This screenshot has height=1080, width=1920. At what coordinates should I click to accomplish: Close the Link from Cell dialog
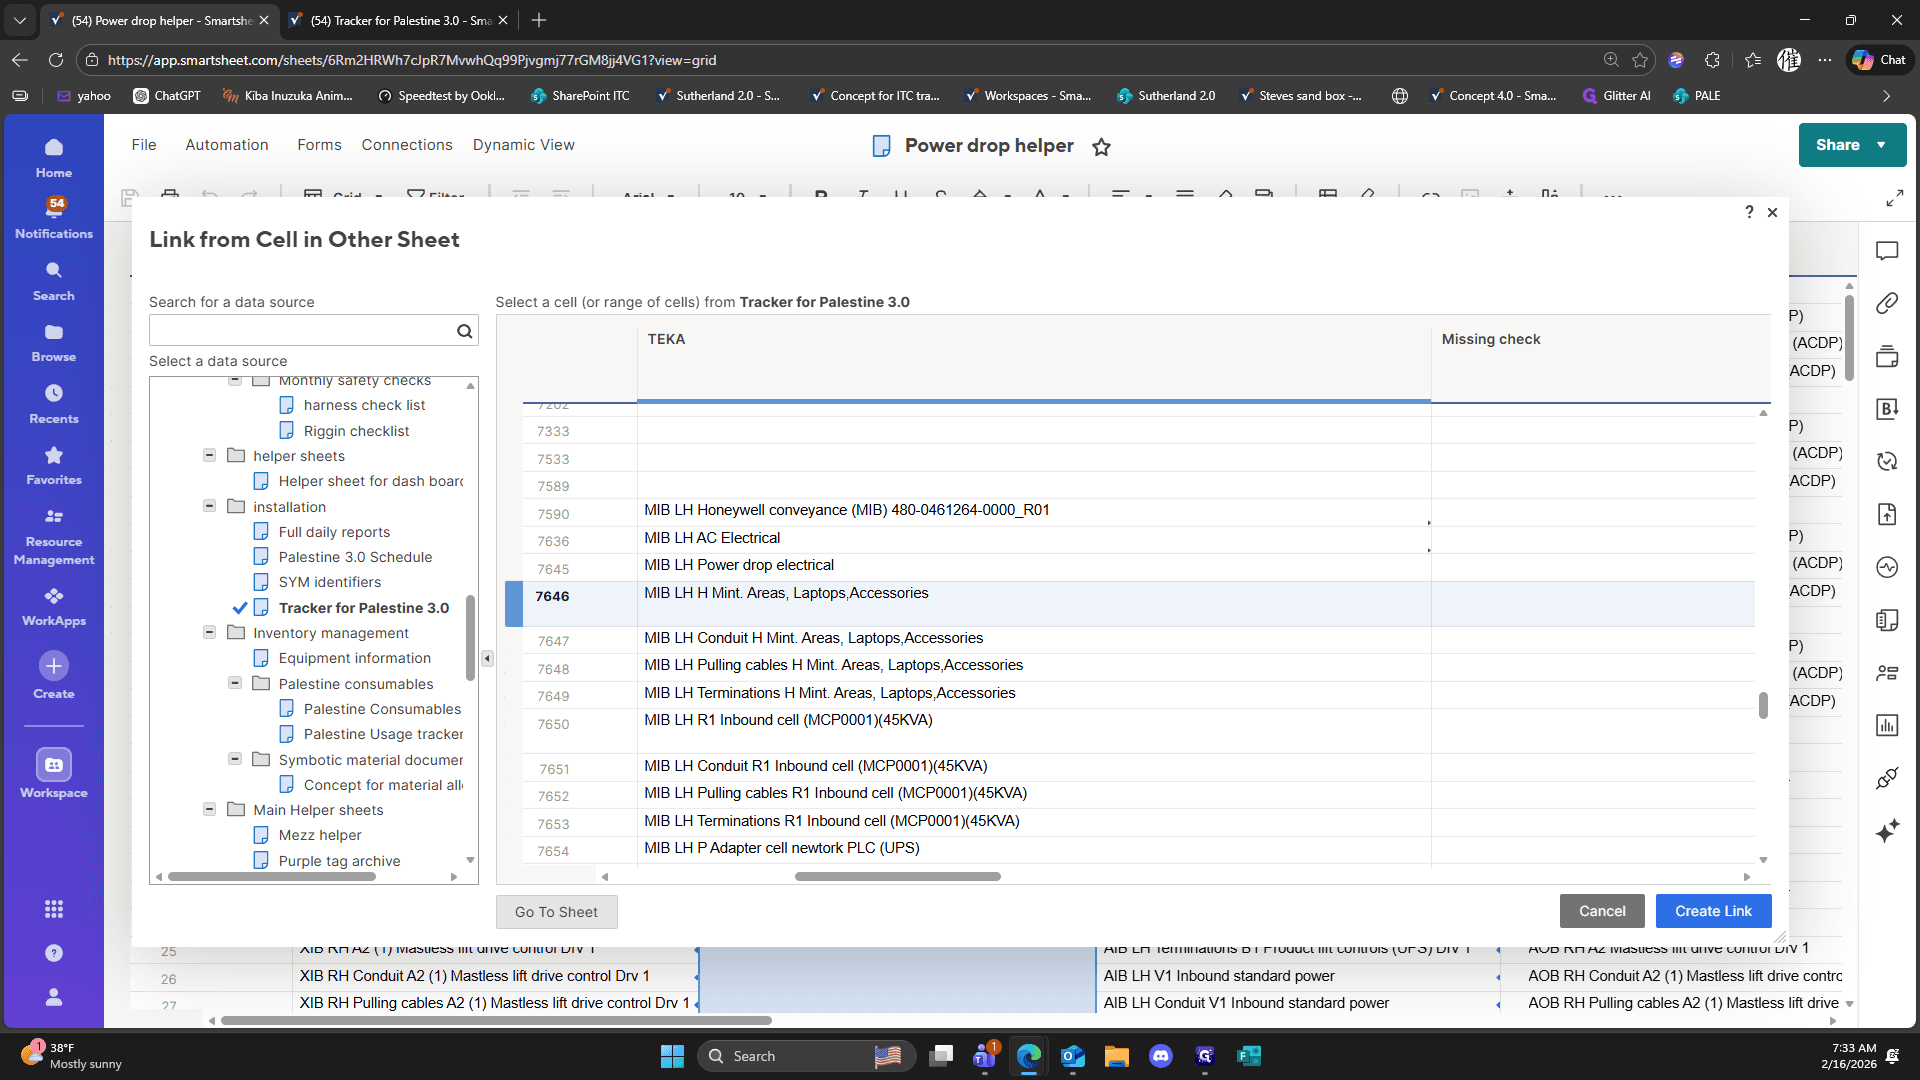point(1772,212)
